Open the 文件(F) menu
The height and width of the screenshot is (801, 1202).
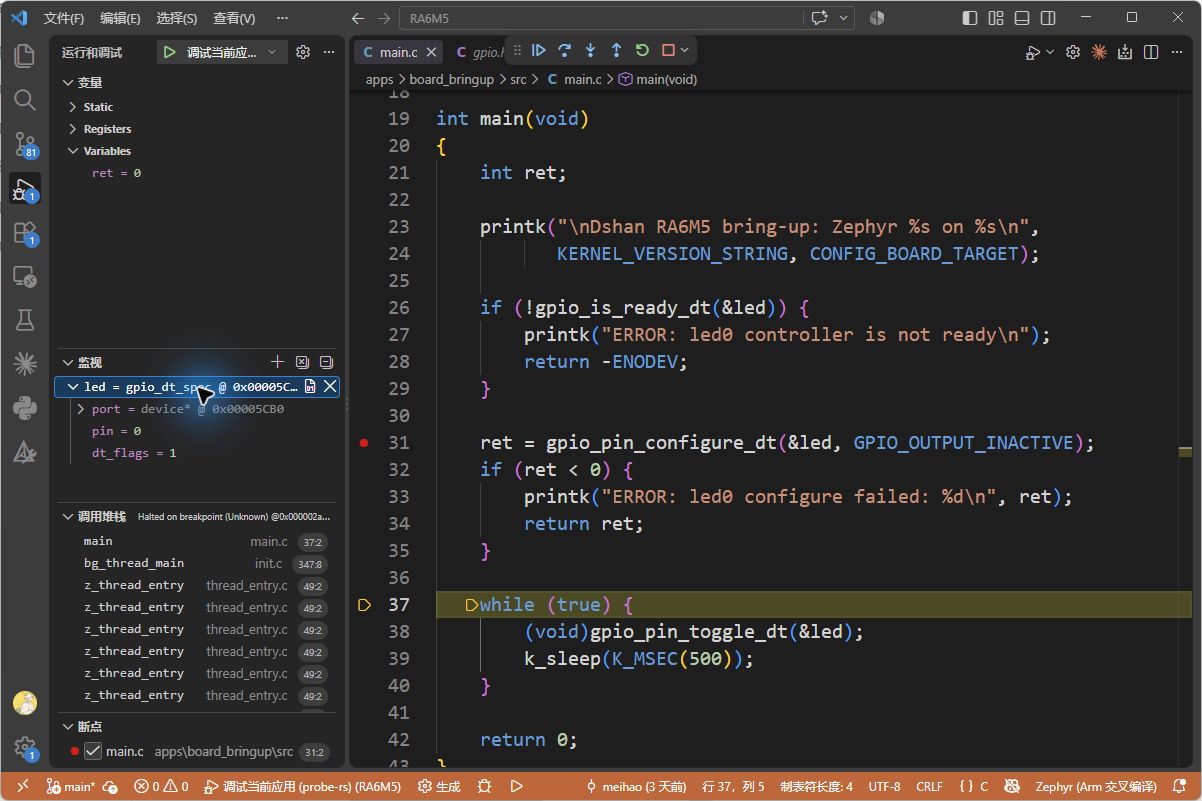[64, 18]
